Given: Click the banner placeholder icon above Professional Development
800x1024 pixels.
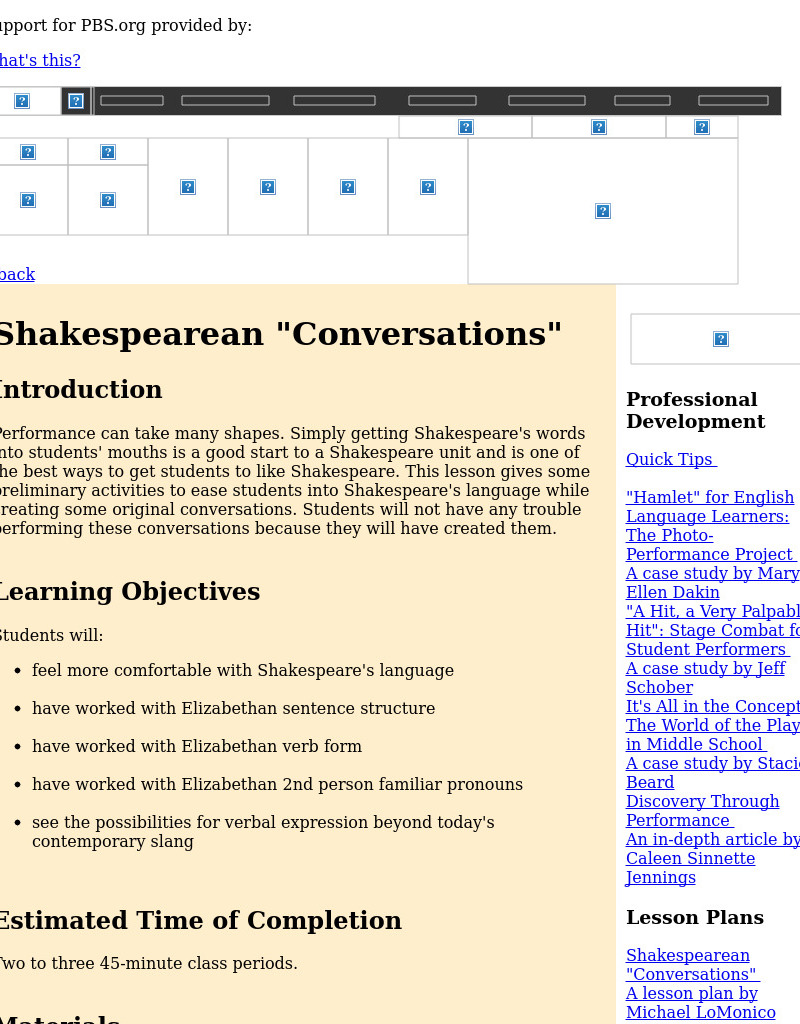Looking at the screenshot, I should click(721, 339).
